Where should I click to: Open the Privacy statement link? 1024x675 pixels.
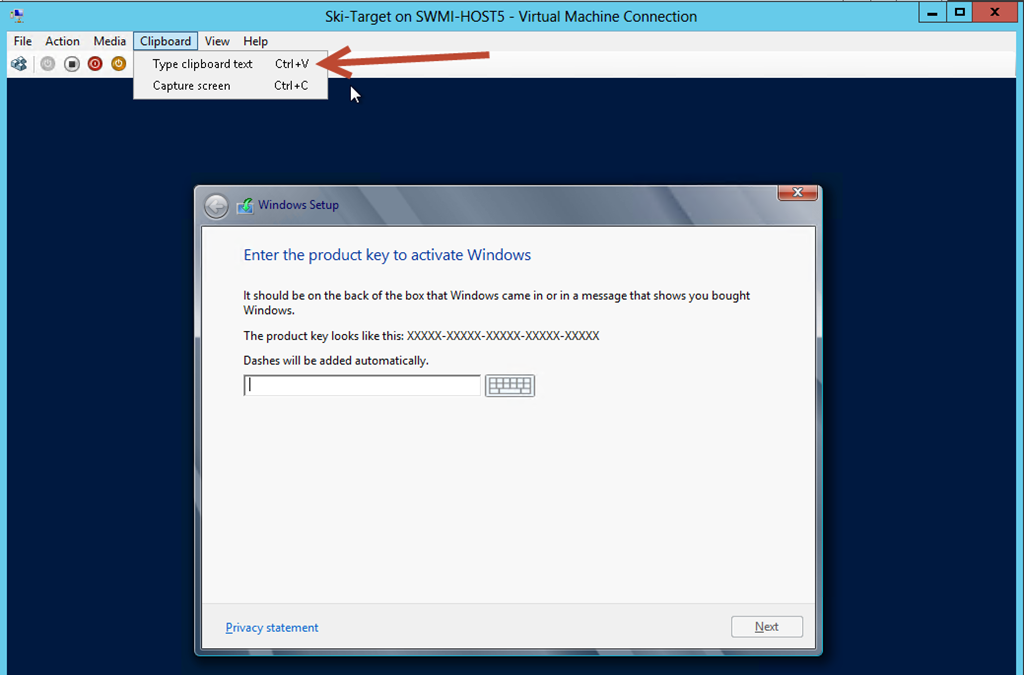click(272, 628)
